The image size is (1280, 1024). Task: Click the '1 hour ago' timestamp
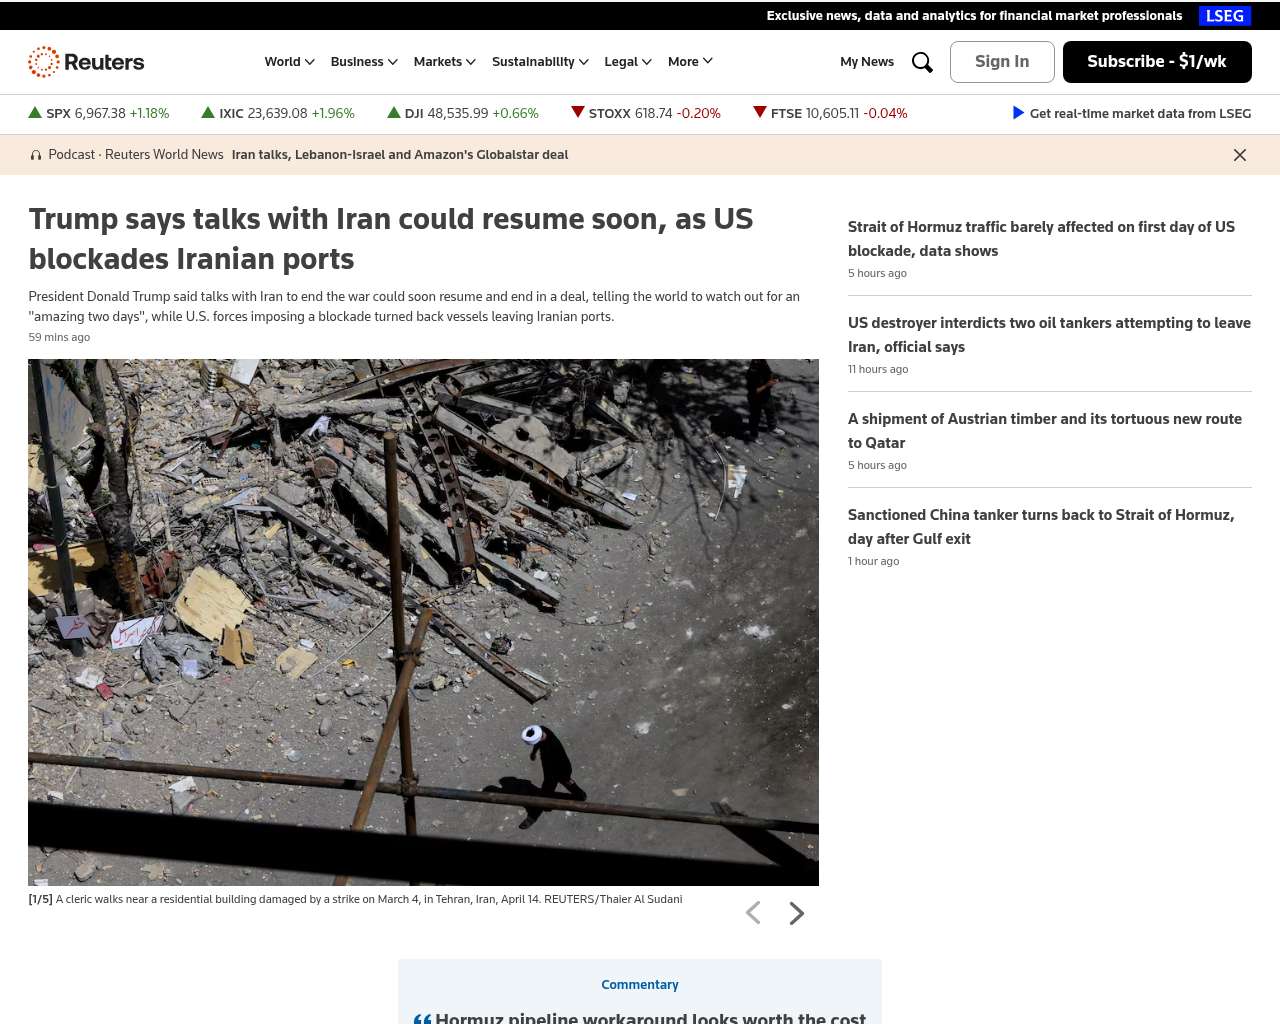(873, 561)
